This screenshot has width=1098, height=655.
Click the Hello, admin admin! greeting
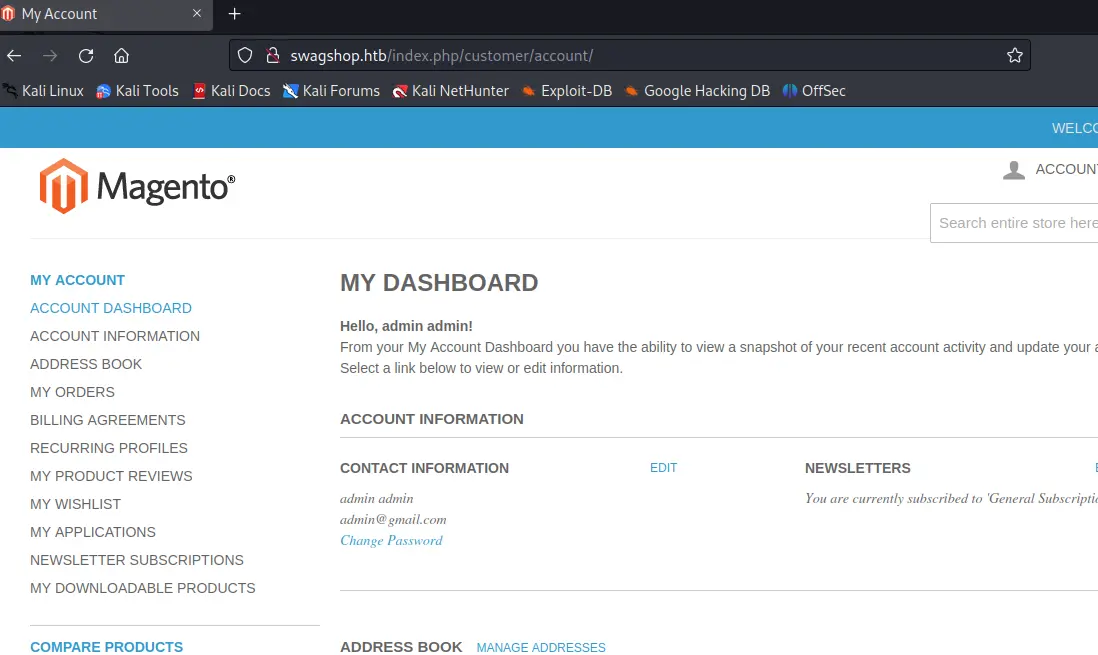click(x=406, y=326)
